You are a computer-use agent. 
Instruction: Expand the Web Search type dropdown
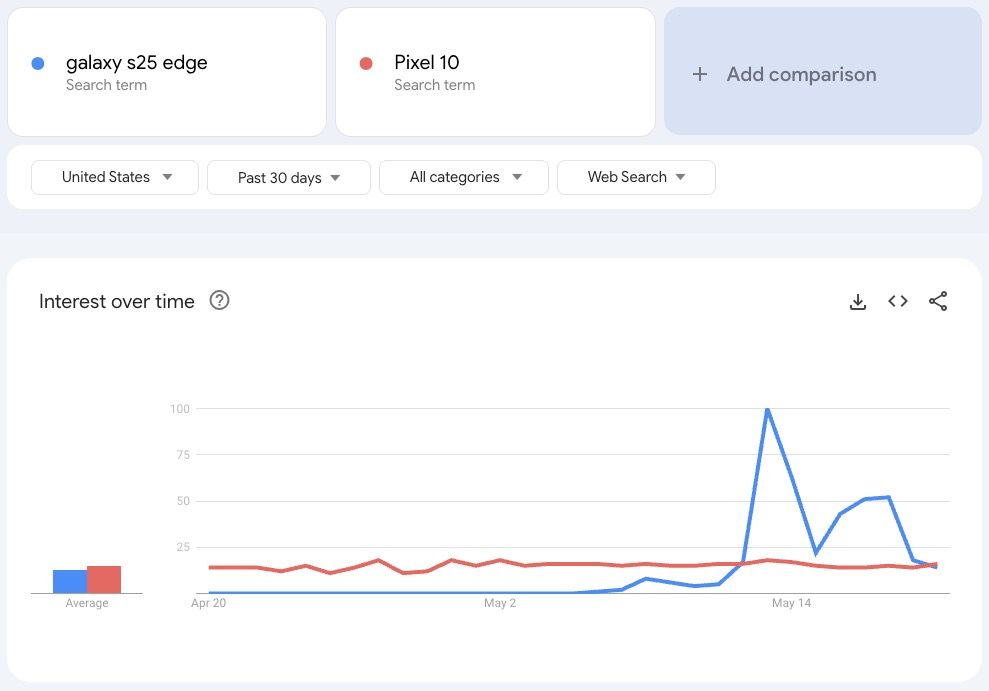(x=636, y=177)
